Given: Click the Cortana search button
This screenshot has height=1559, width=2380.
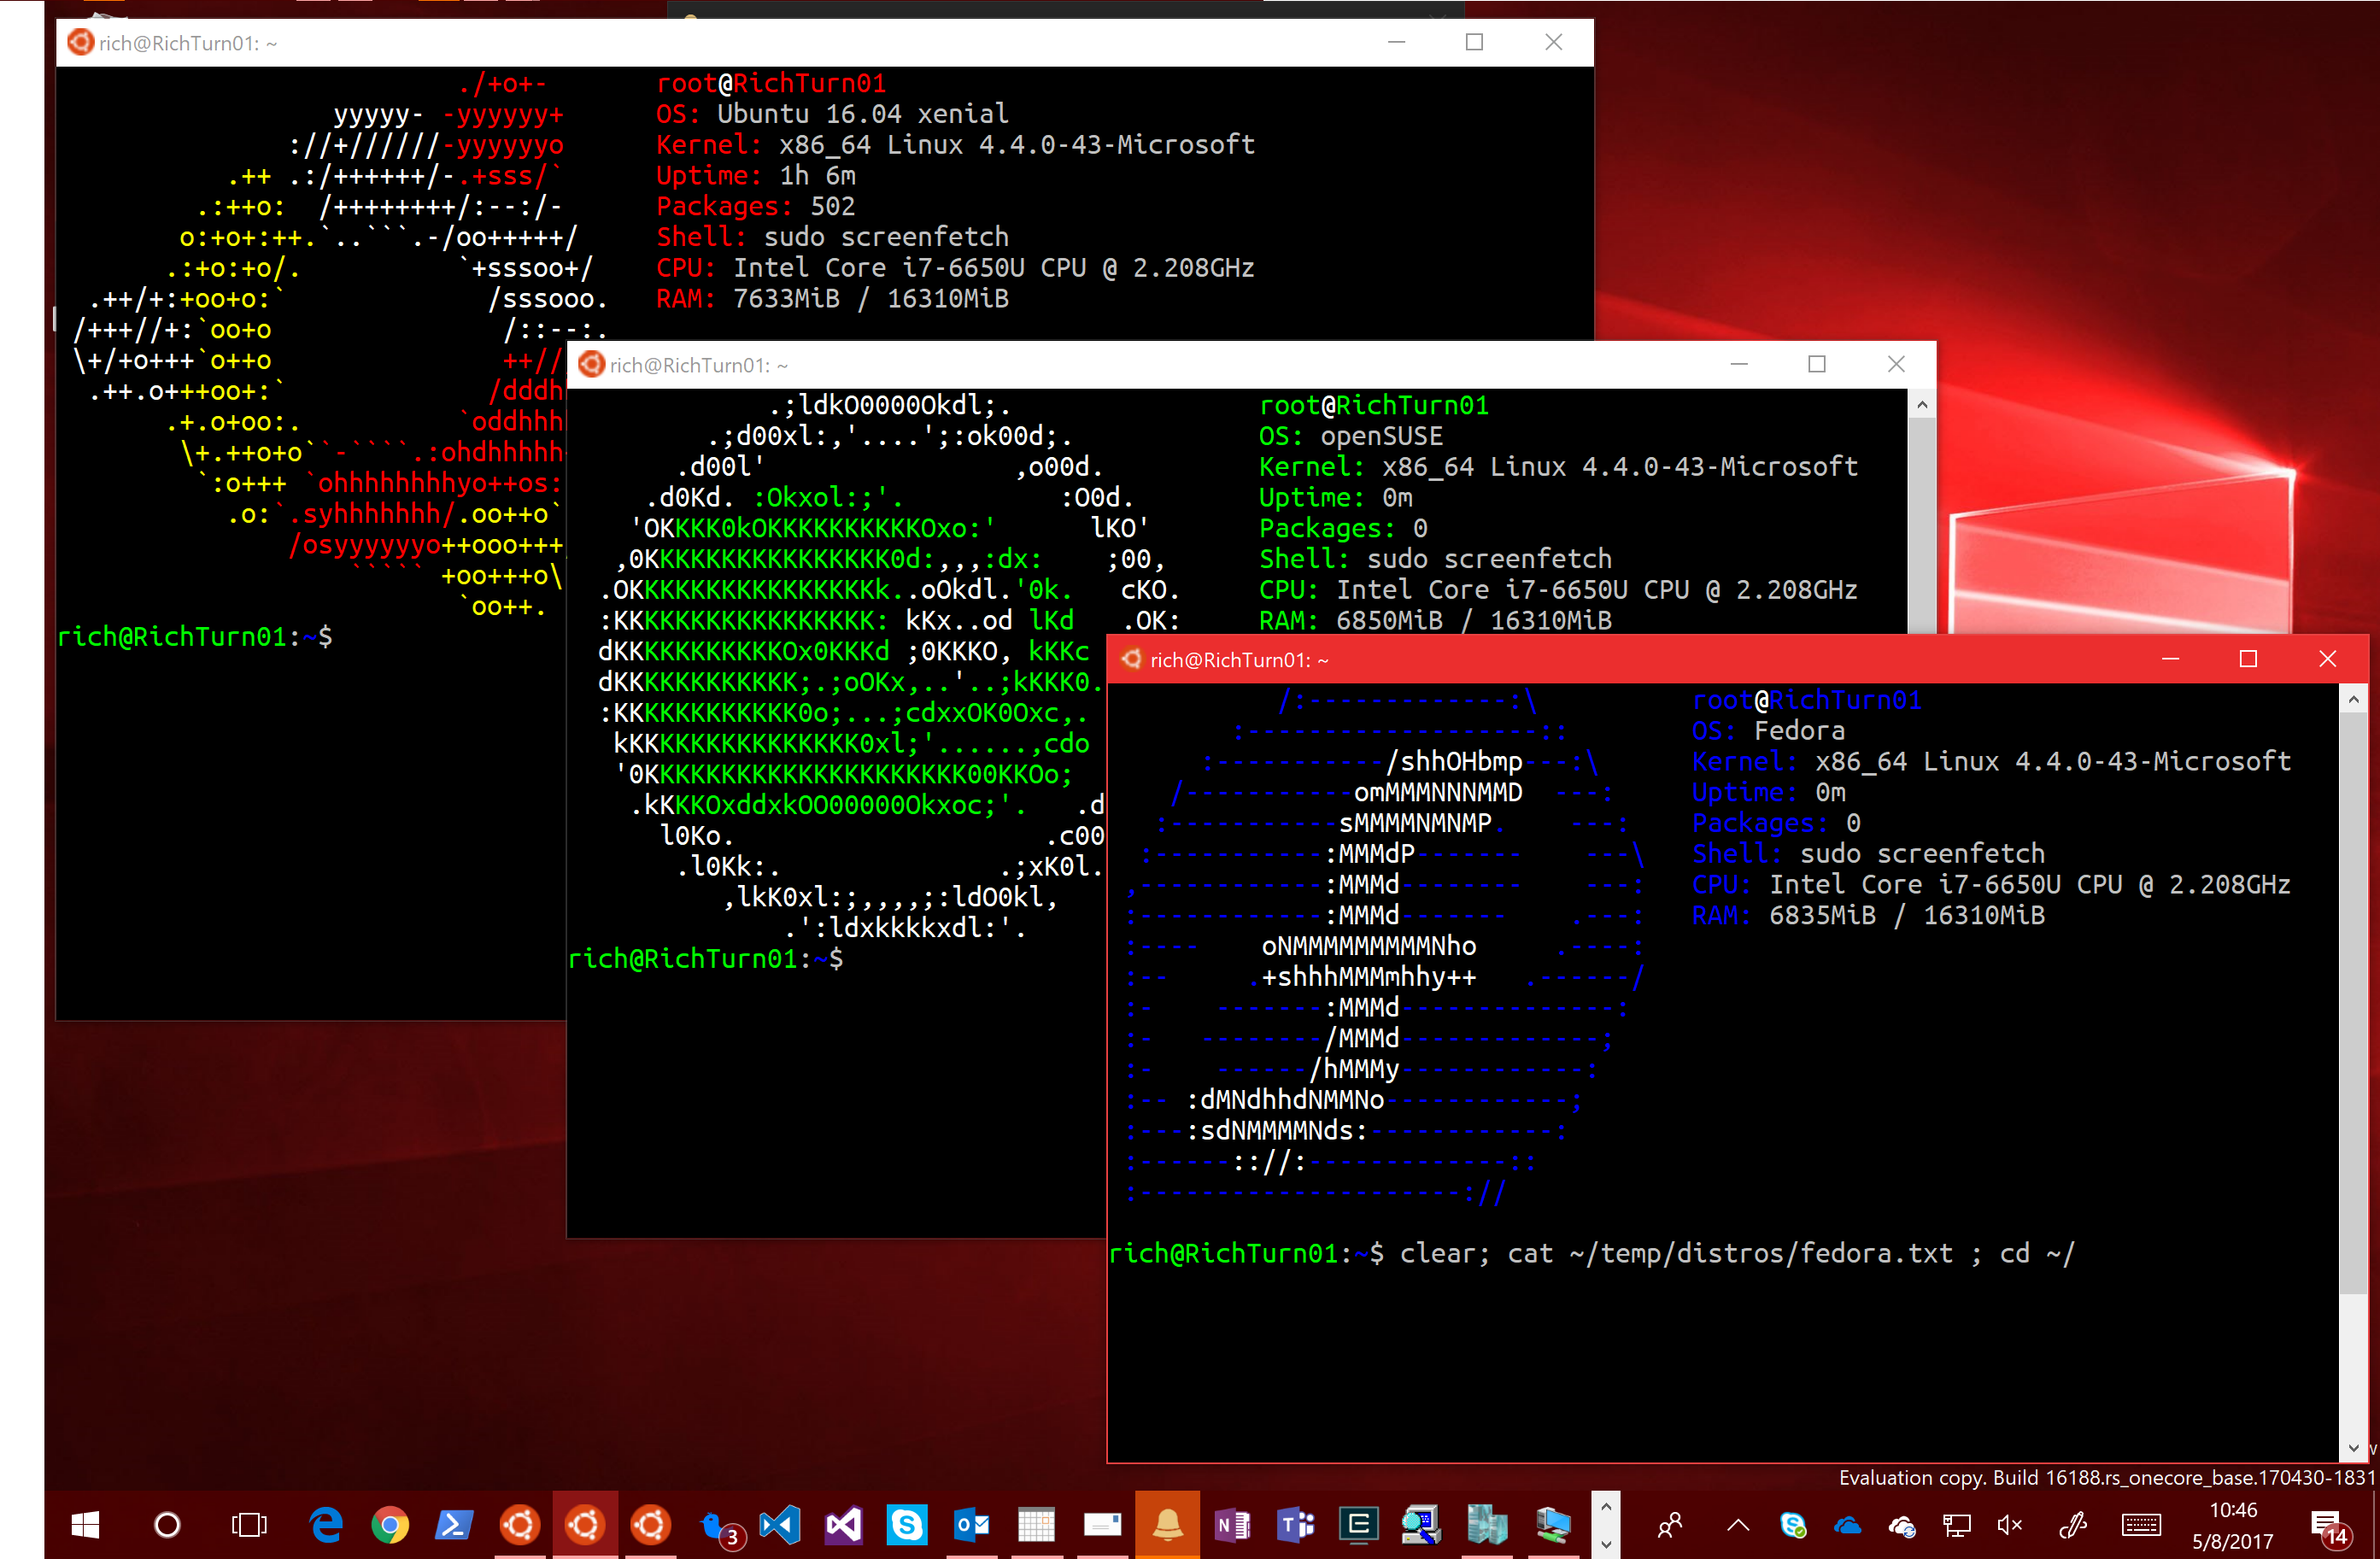Looking at the screenshot, I should [x=167, y=1525].
